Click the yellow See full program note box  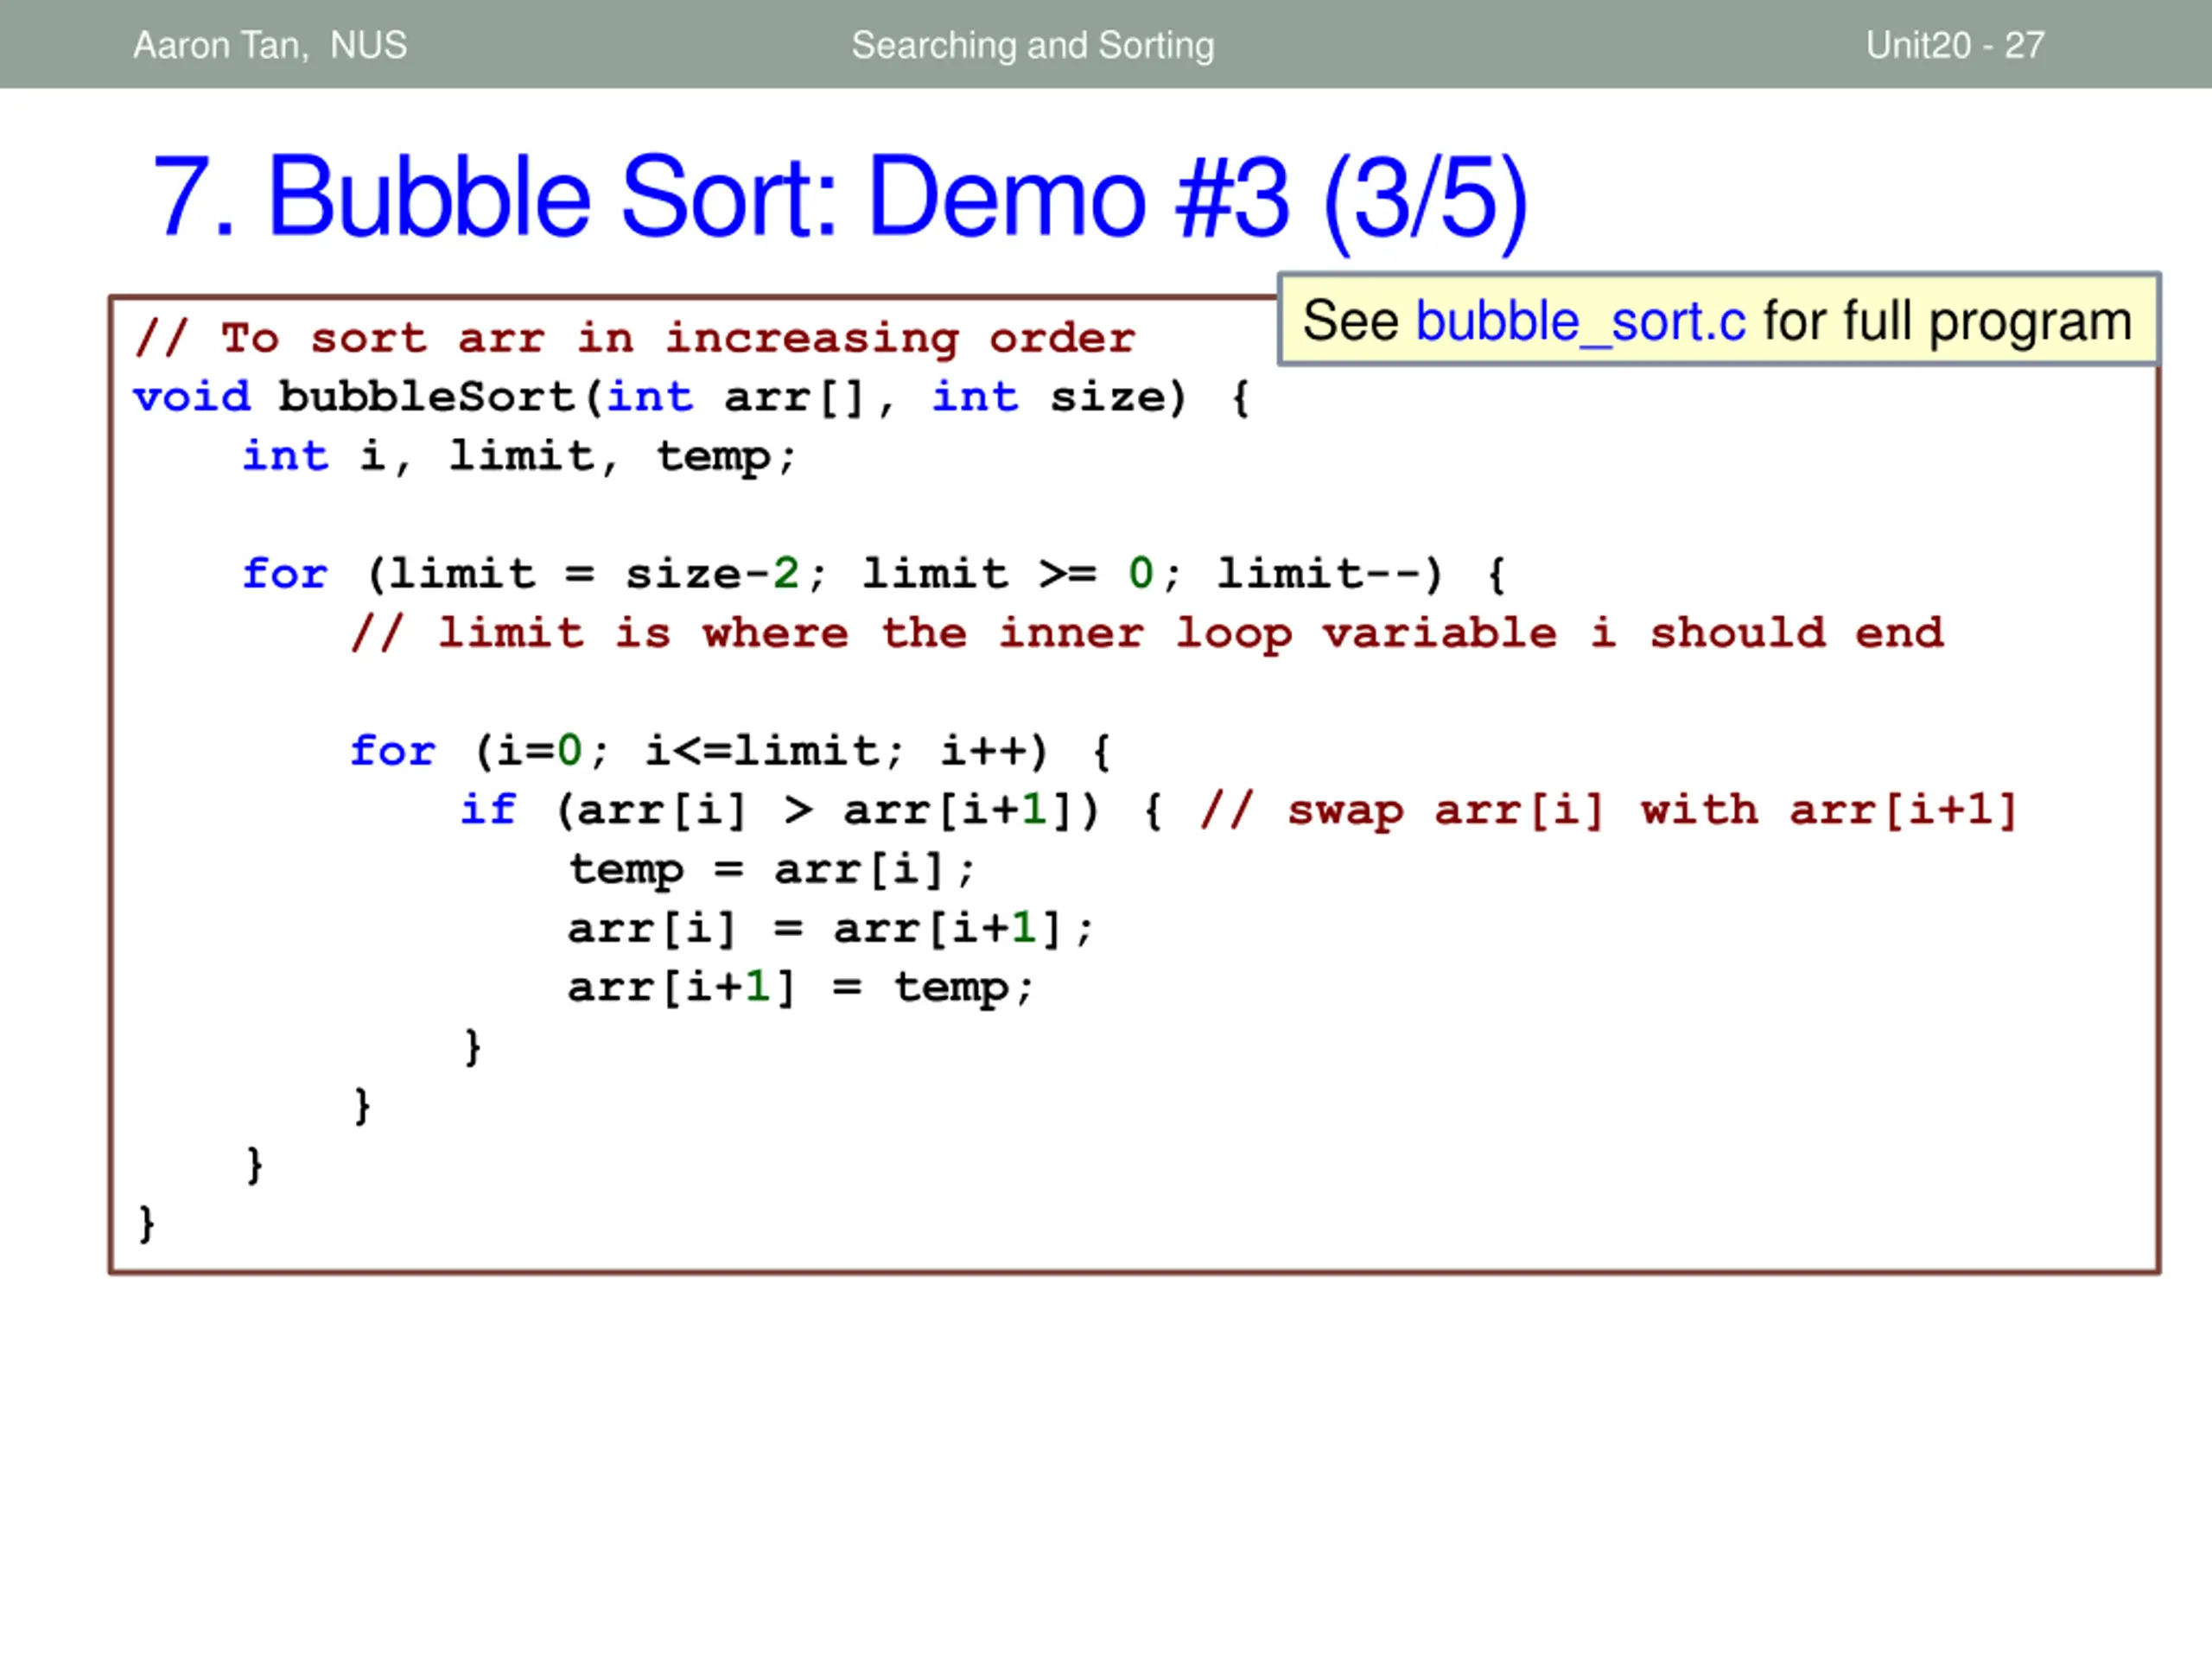(1719, 320)
